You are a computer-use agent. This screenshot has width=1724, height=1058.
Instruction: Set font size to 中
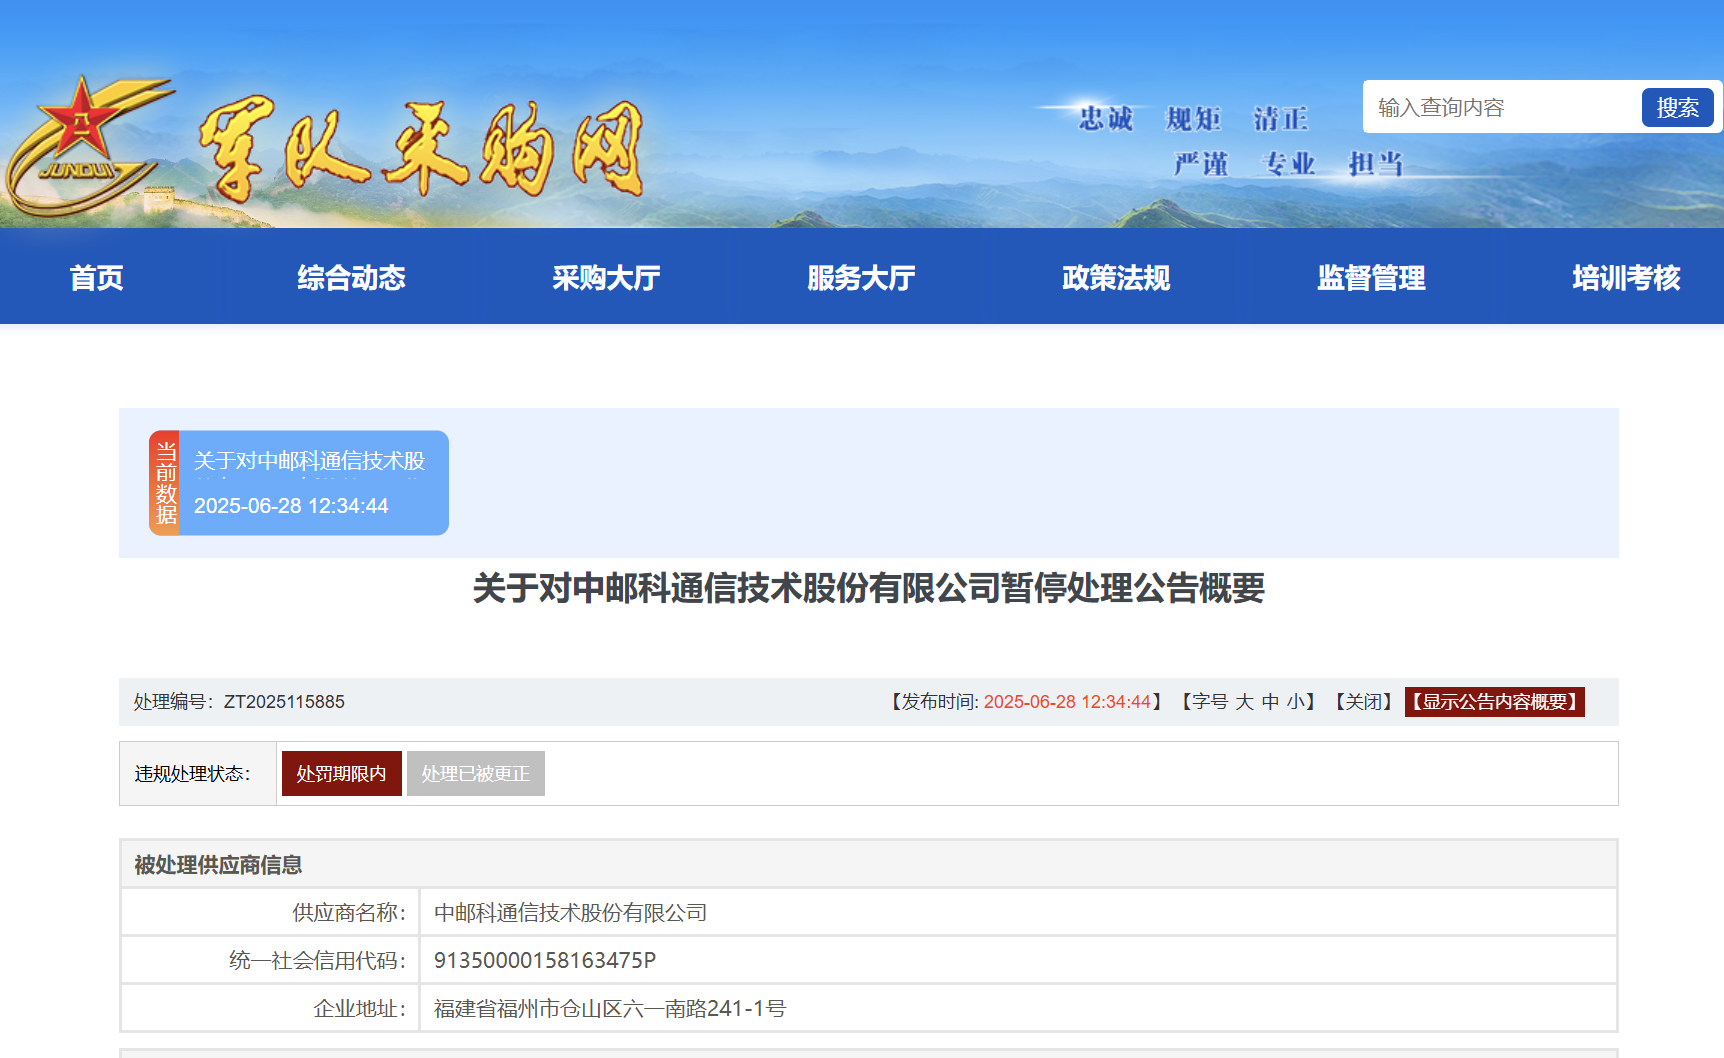[1270, 702]
